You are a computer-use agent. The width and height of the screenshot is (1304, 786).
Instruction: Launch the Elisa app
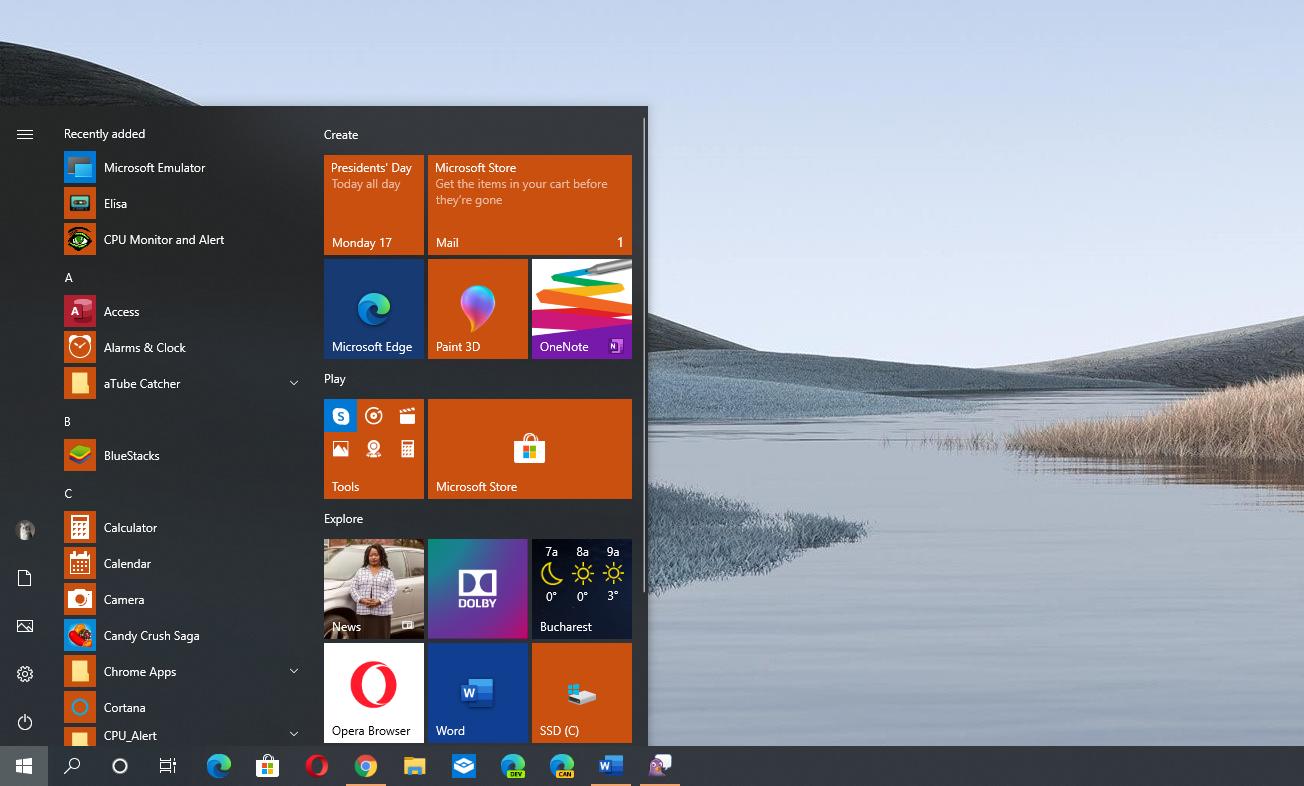pyautogui.click(x=182, y=204)
